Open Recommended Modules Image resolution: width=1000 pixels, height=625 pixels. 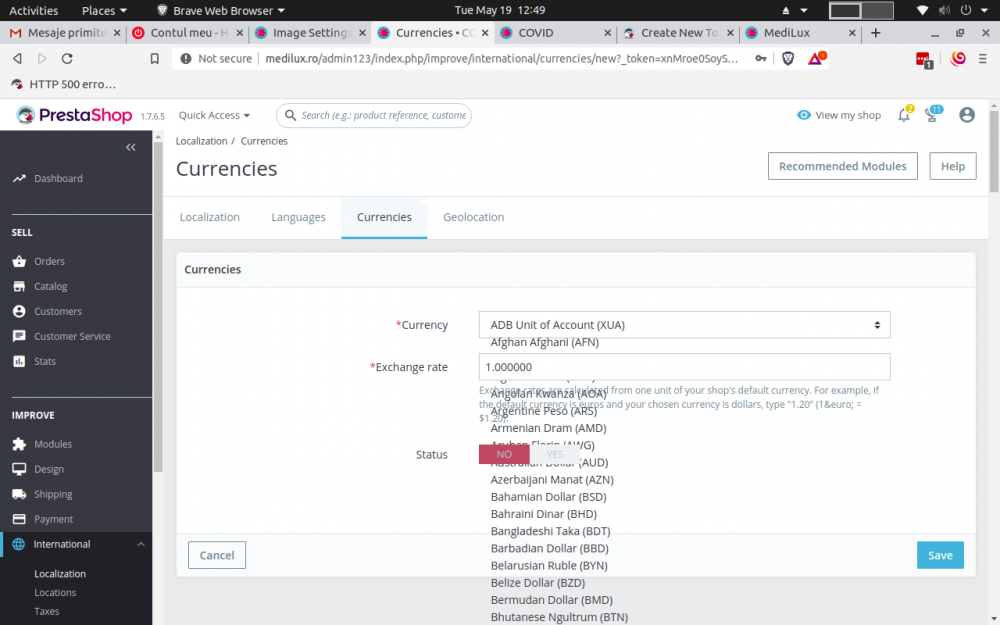pos(843,165)
